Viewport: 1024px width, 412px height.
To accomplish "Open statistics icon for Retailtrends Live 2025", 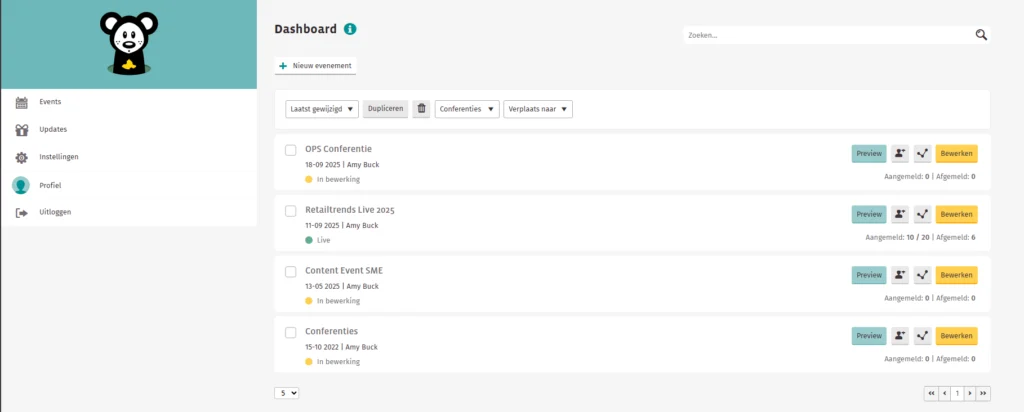I will click(923, 214).
